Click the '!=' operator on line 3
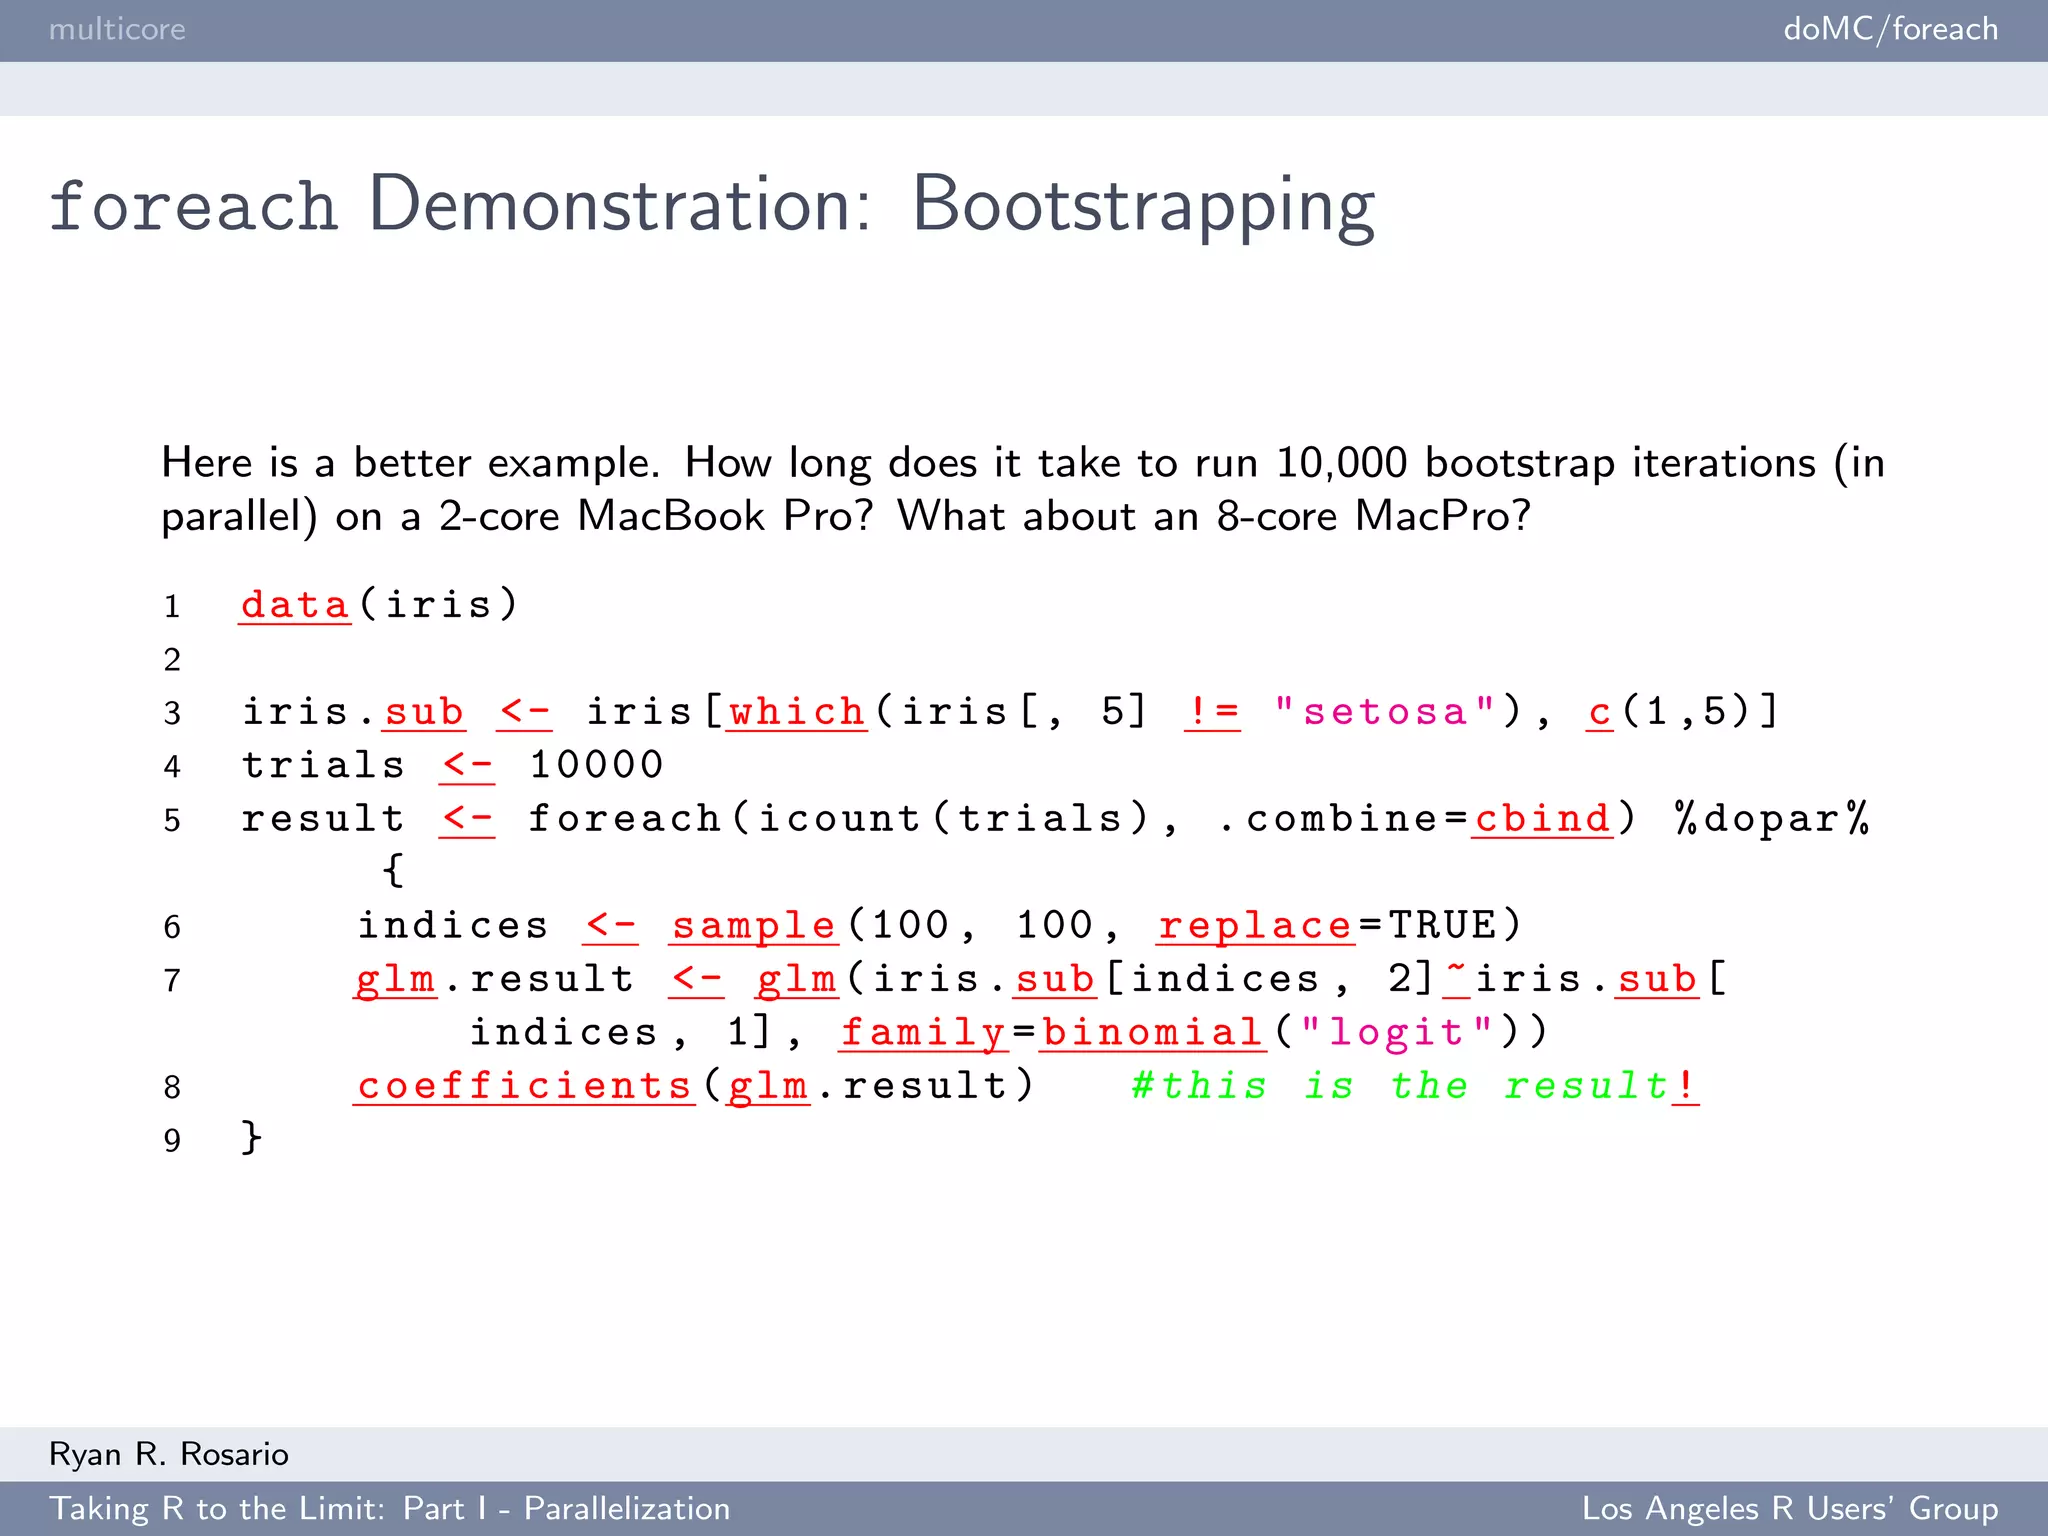The image size is (2048, 1536). tap(1213, 712)
